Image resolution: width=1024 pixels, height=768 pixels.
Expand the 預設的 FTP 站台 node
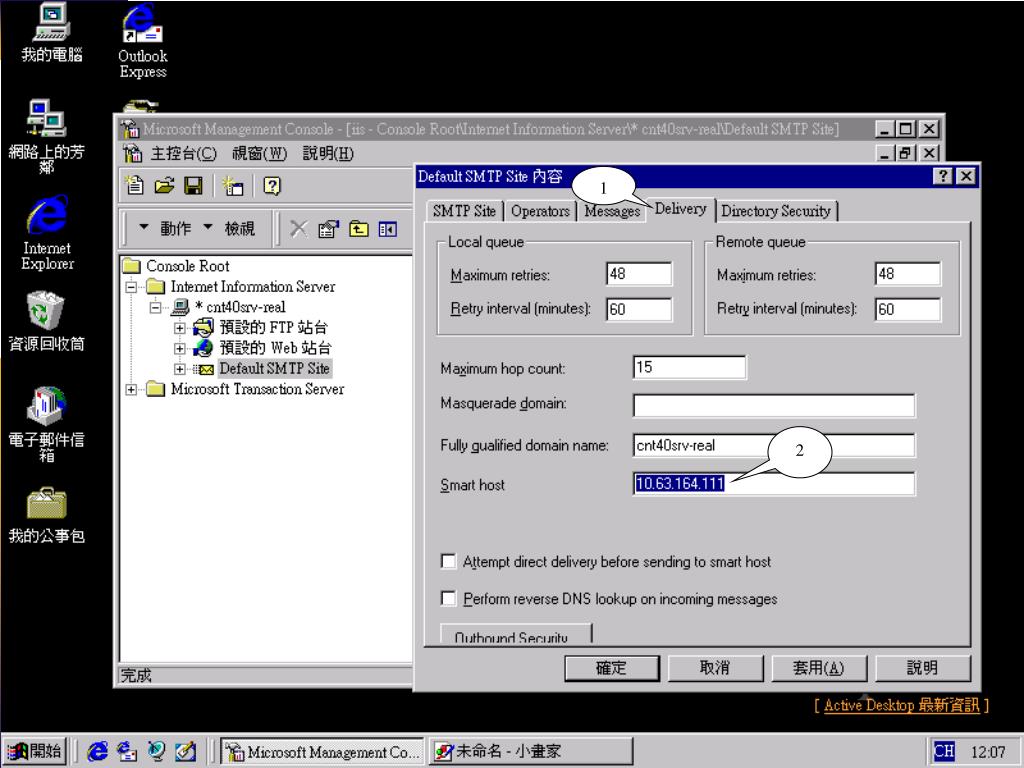tap(180, 328)
